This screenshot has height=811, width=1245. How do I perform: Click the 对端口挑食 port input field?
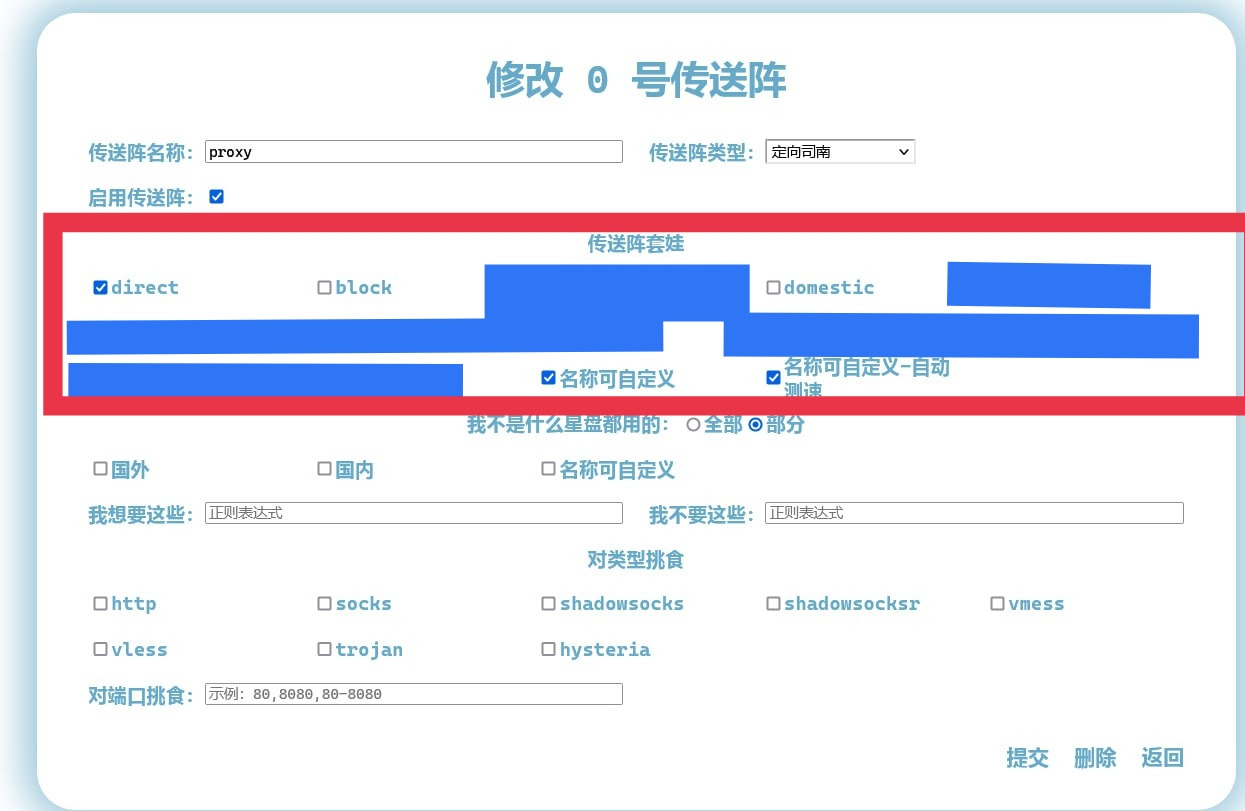tap(413, 694)
